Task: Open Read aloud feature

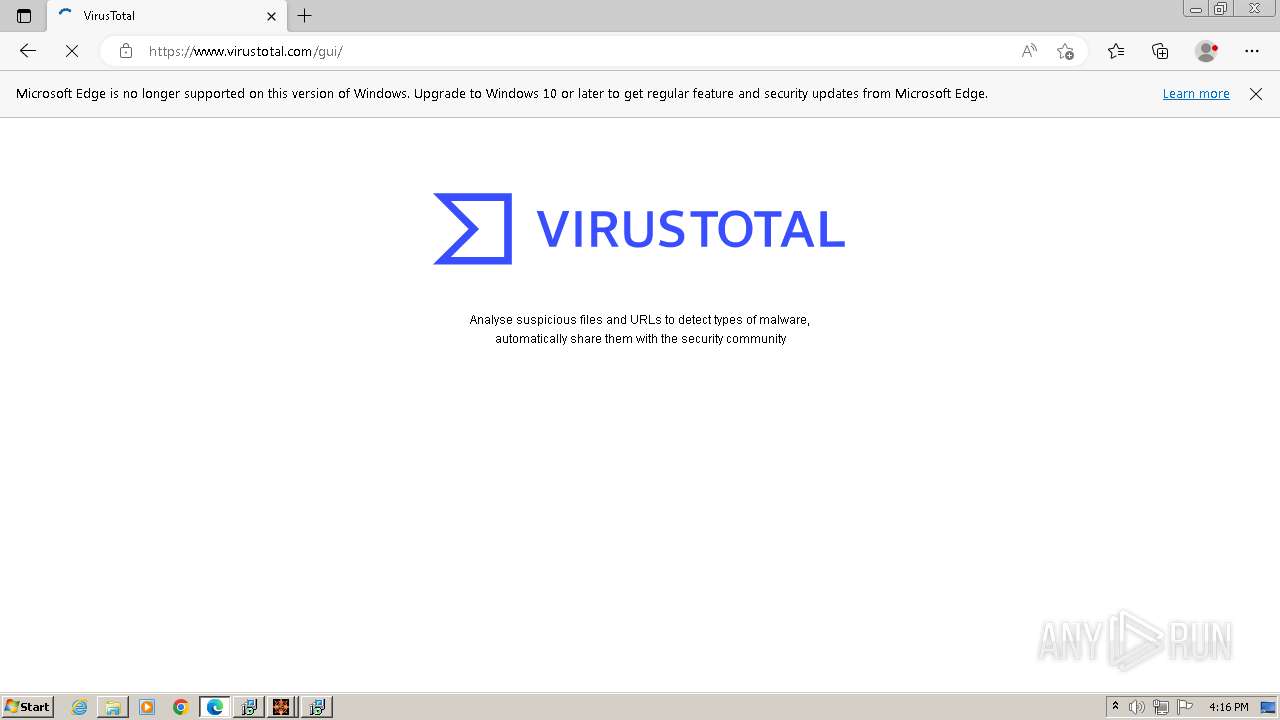Action: point(1029,51)
